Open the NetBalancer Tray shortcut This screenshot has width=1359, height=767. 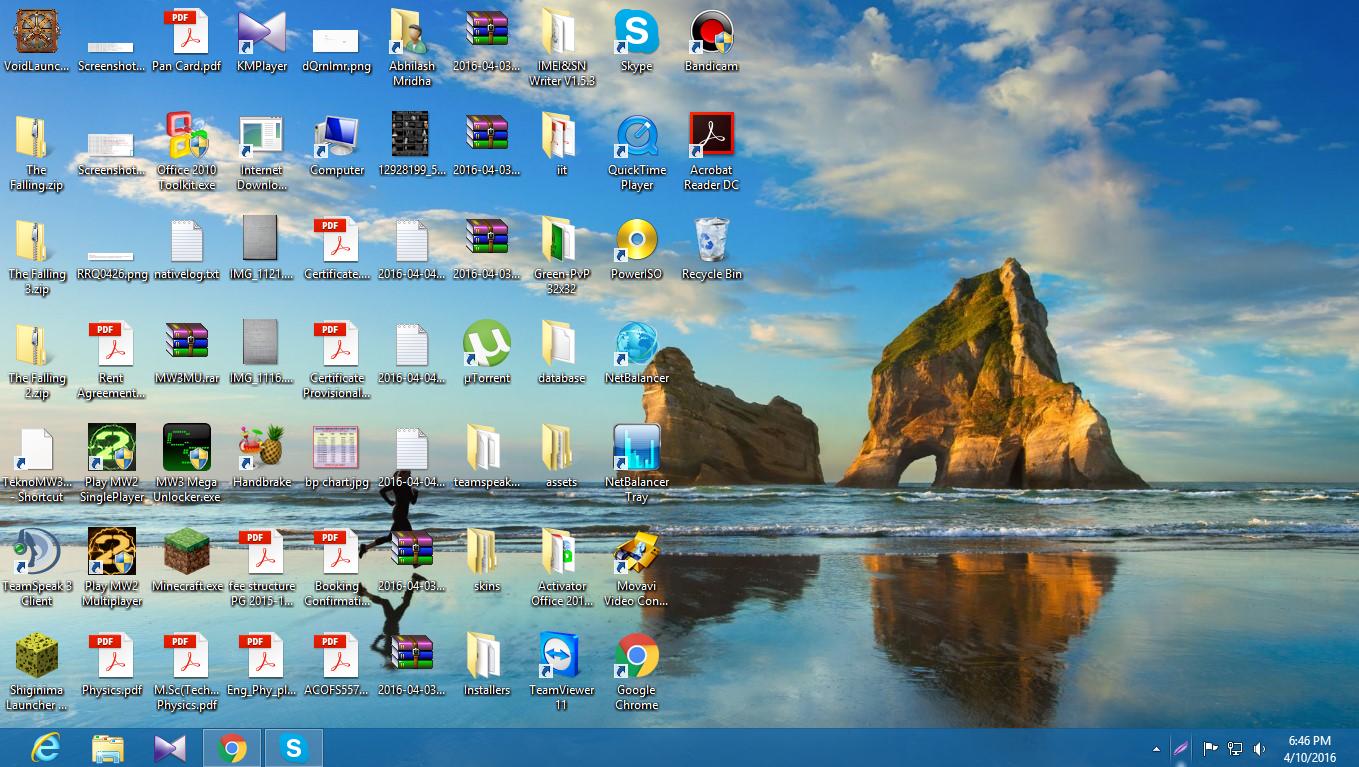(x=637, y=464)
